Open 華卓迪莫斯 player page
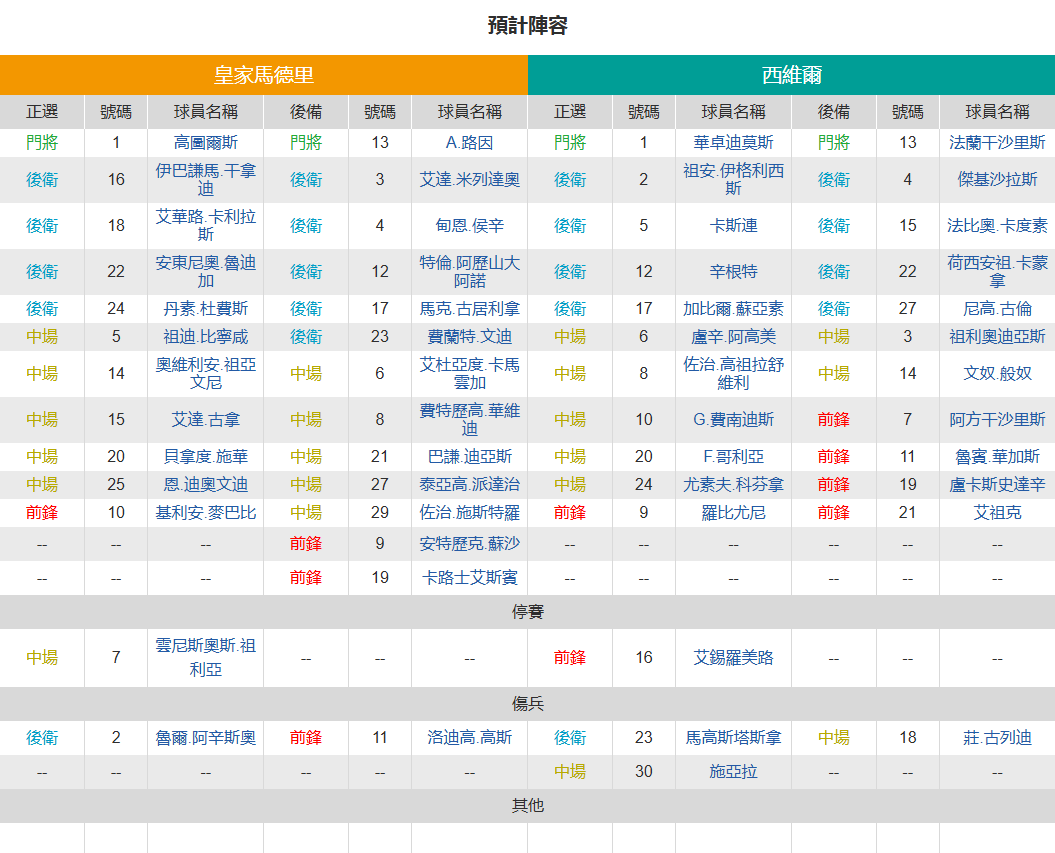Screen dimensions: 1055x853 (733, 143)
